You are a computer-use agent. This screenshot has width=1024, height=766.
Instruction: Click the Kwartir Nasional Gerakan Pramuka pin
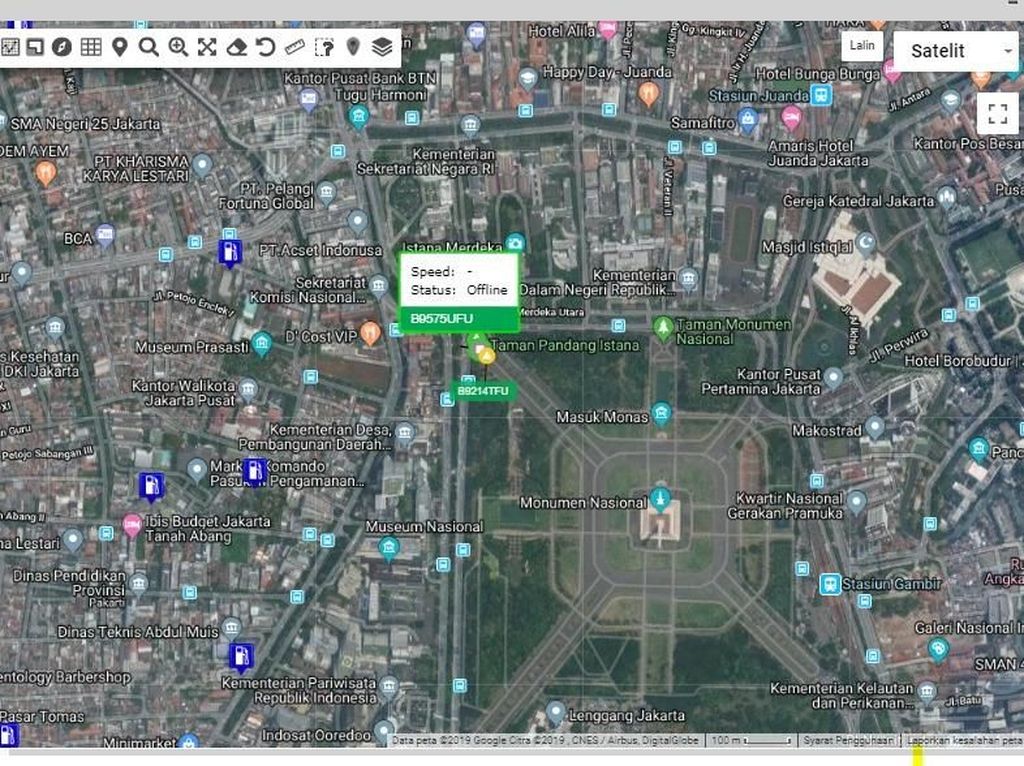coord(856,503)
